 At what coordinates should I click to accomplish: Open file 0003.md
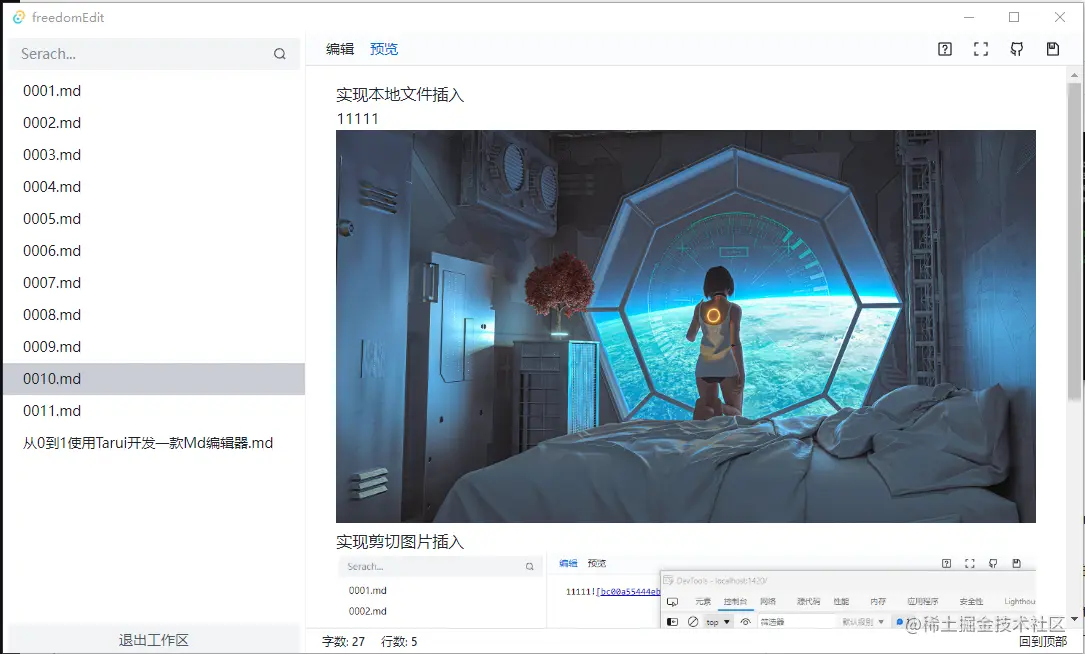pos(154,154)
